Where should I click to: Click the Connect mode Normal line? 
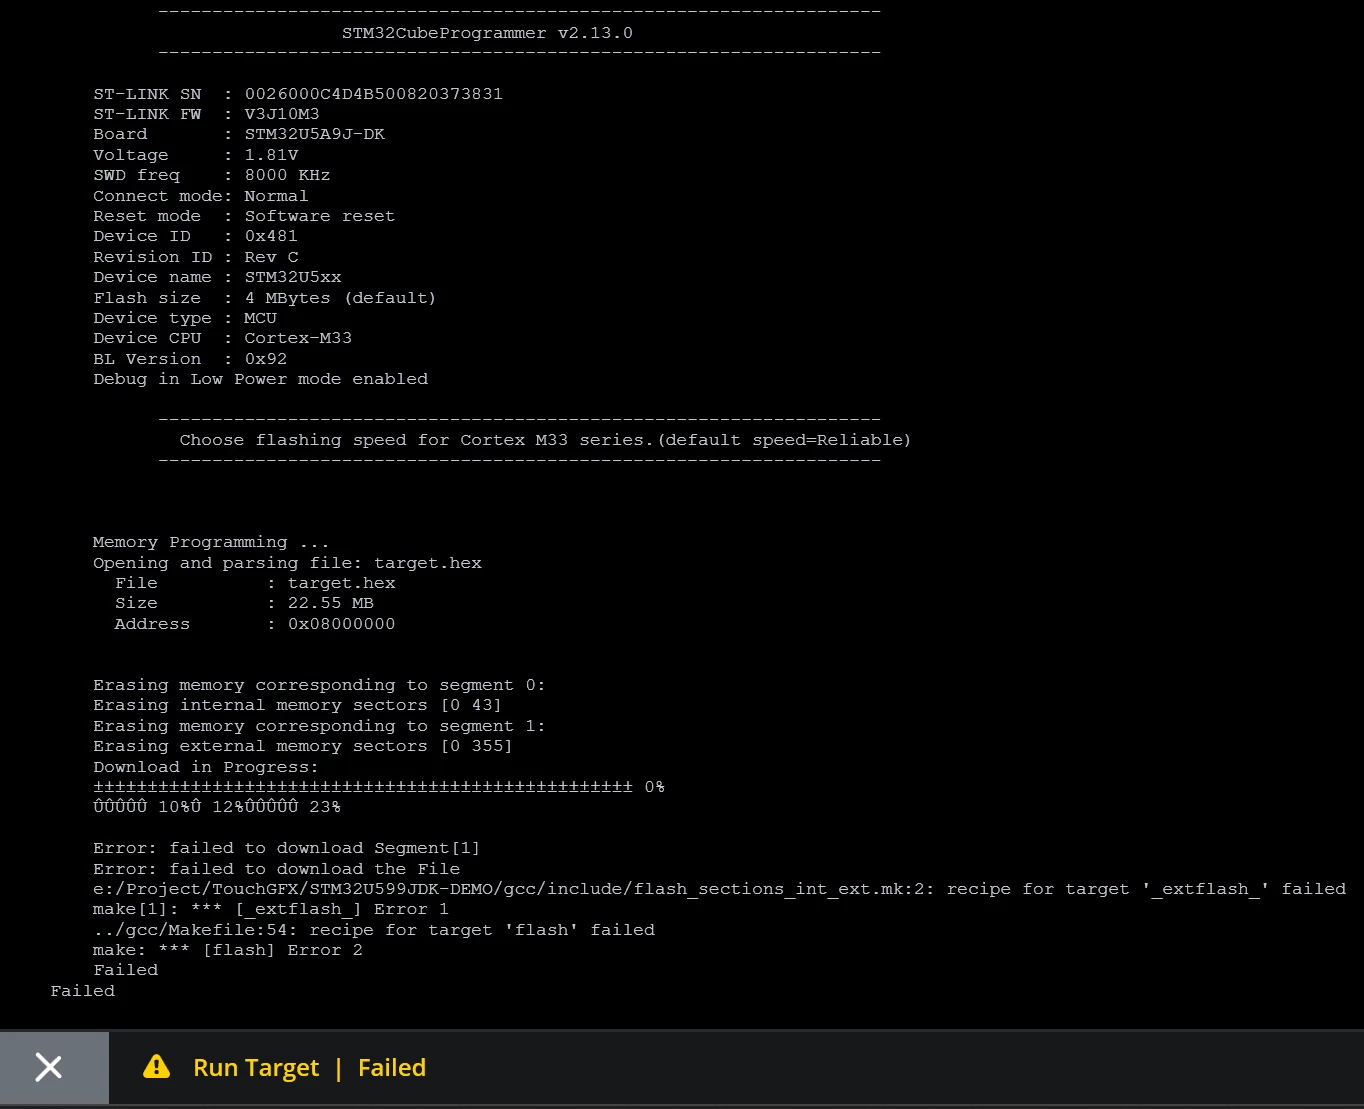(201, 196)
